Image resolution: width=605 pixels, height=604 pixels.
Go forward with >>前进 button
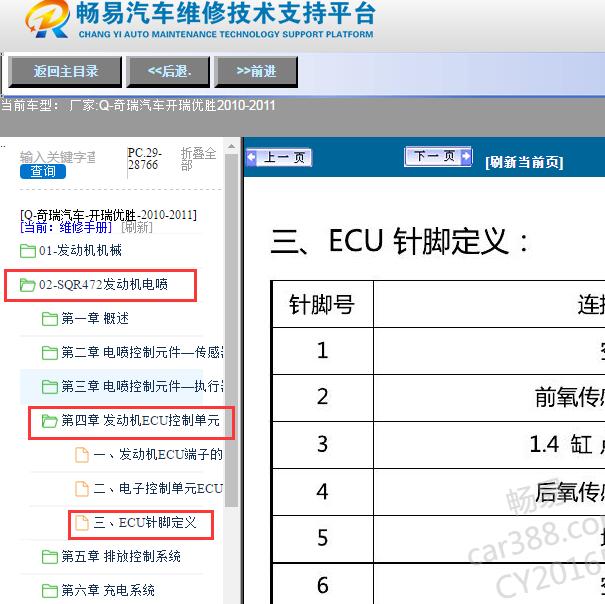coord(256,72)
